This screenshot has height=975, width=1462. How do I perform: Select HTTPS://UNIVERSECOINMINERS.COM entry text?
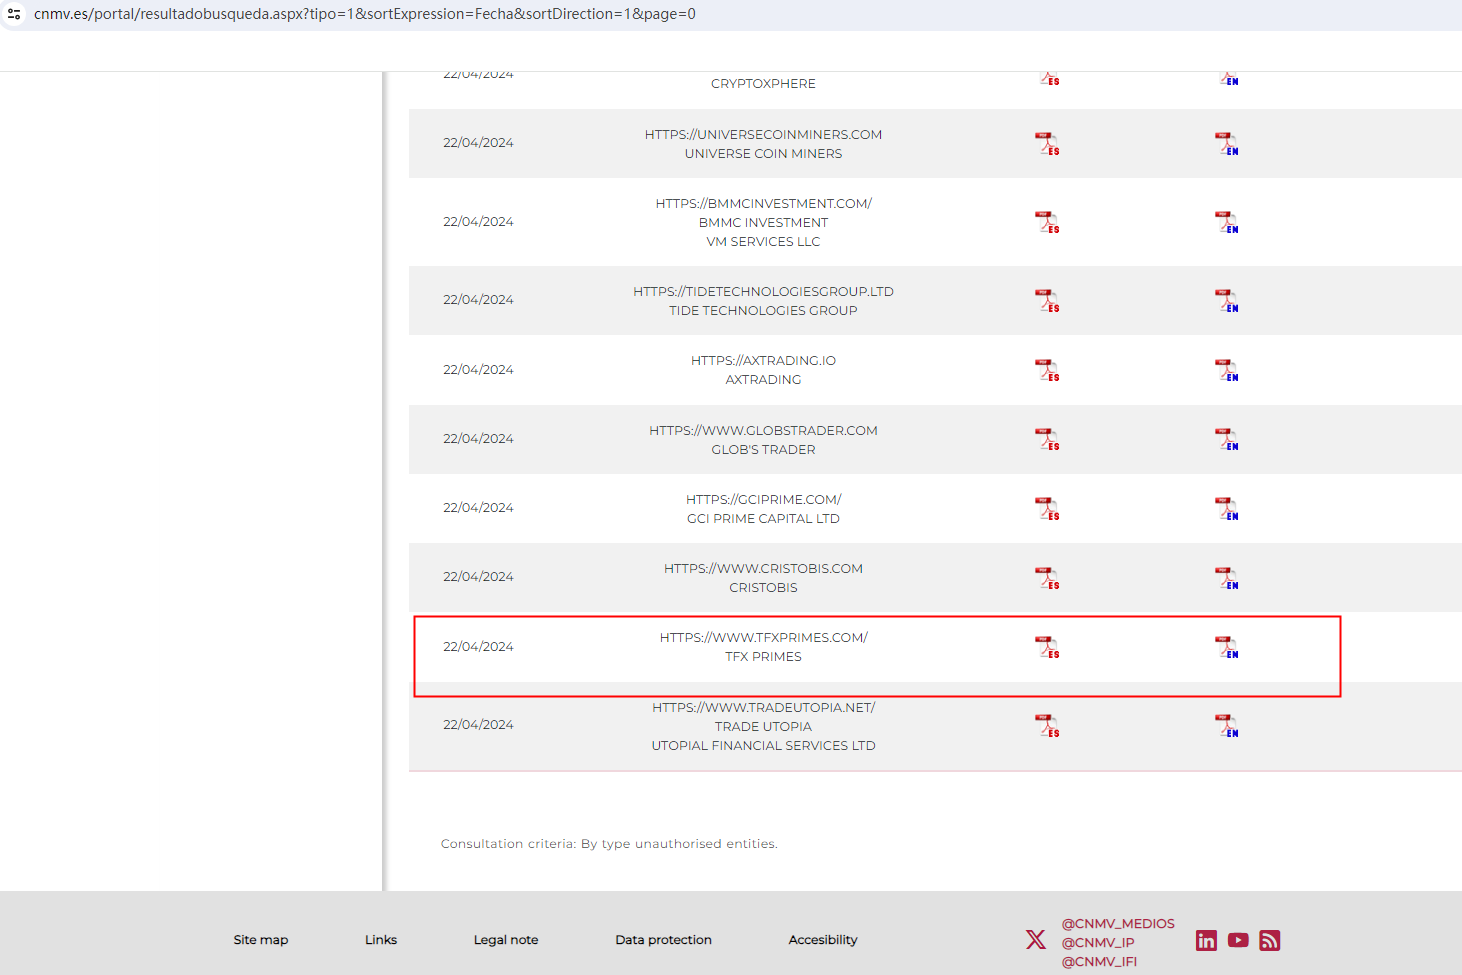[x=763, y=135]
